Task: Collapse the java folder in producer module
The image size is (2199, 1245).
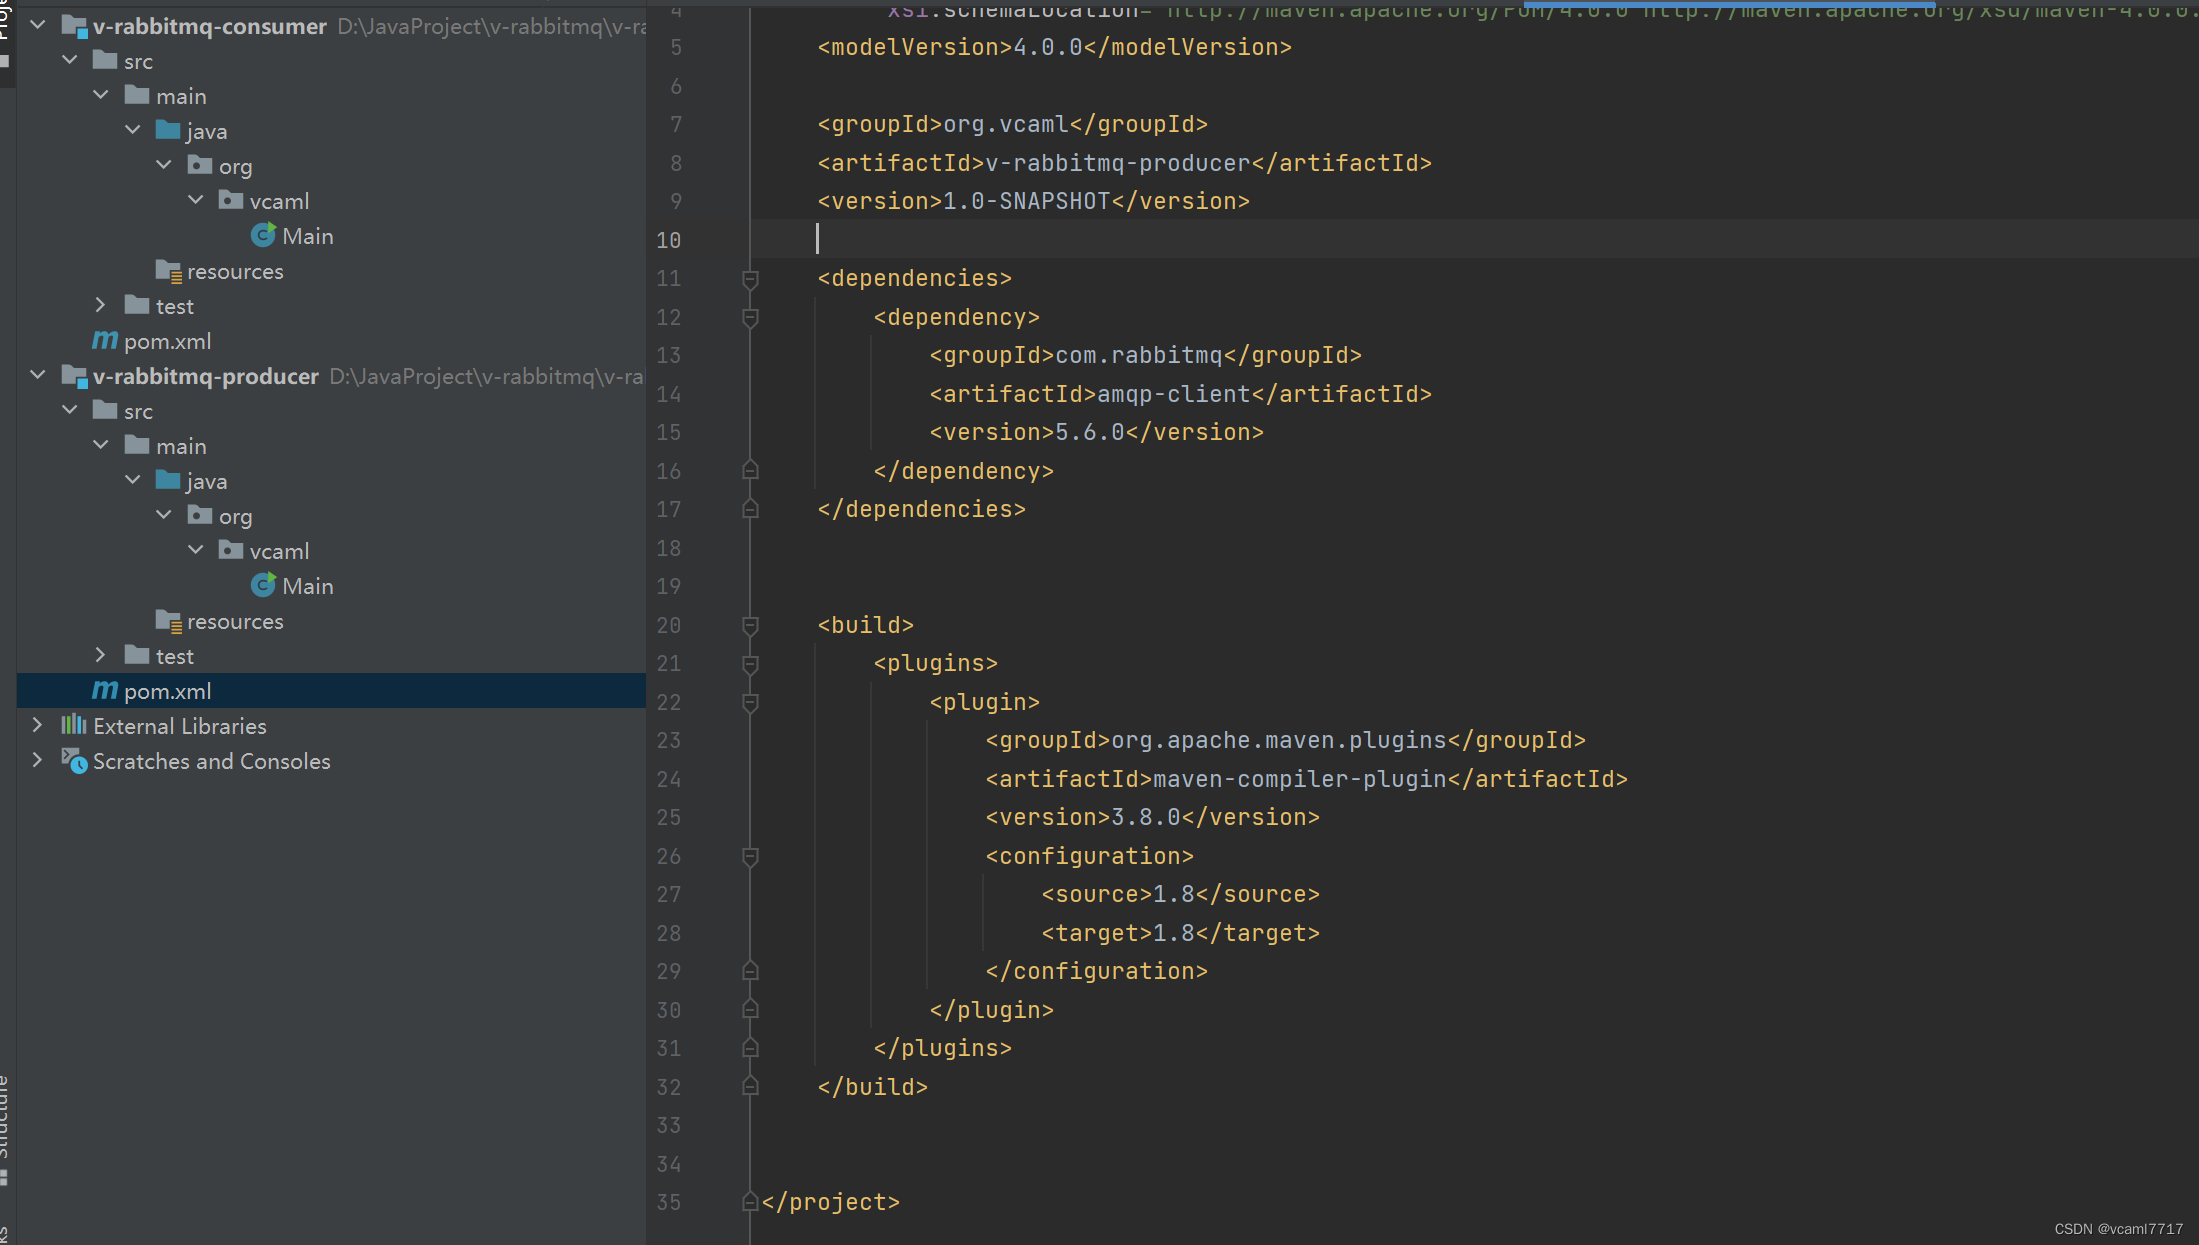Action: click(133, 479)
